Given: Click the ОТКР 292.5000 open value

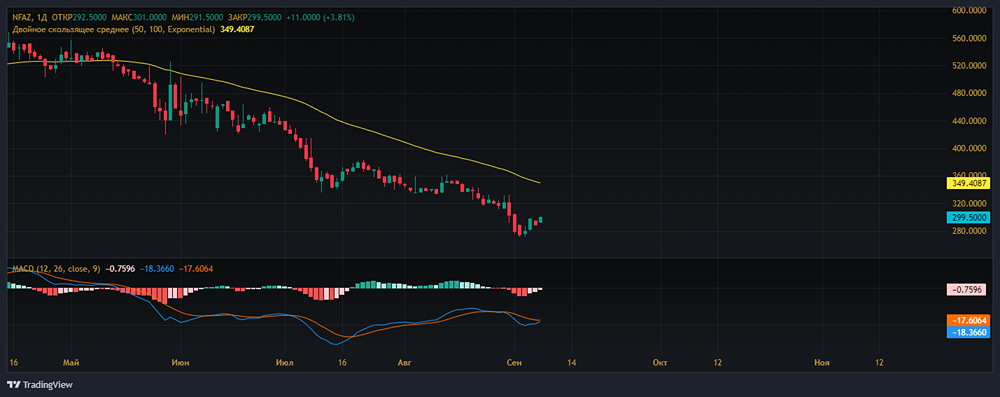Looking at the screenshot, I should (78, 17).
